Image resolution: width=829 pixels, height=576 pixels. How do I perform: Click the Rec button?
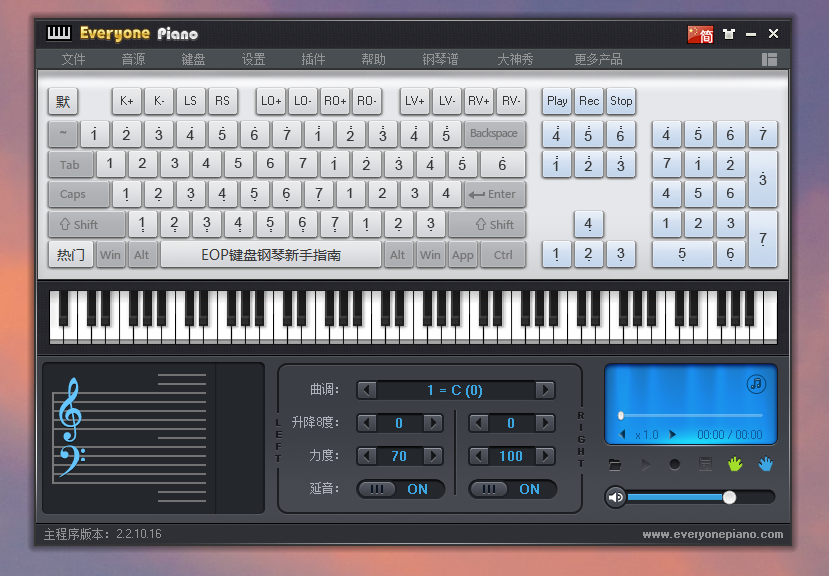click(589, 101)
